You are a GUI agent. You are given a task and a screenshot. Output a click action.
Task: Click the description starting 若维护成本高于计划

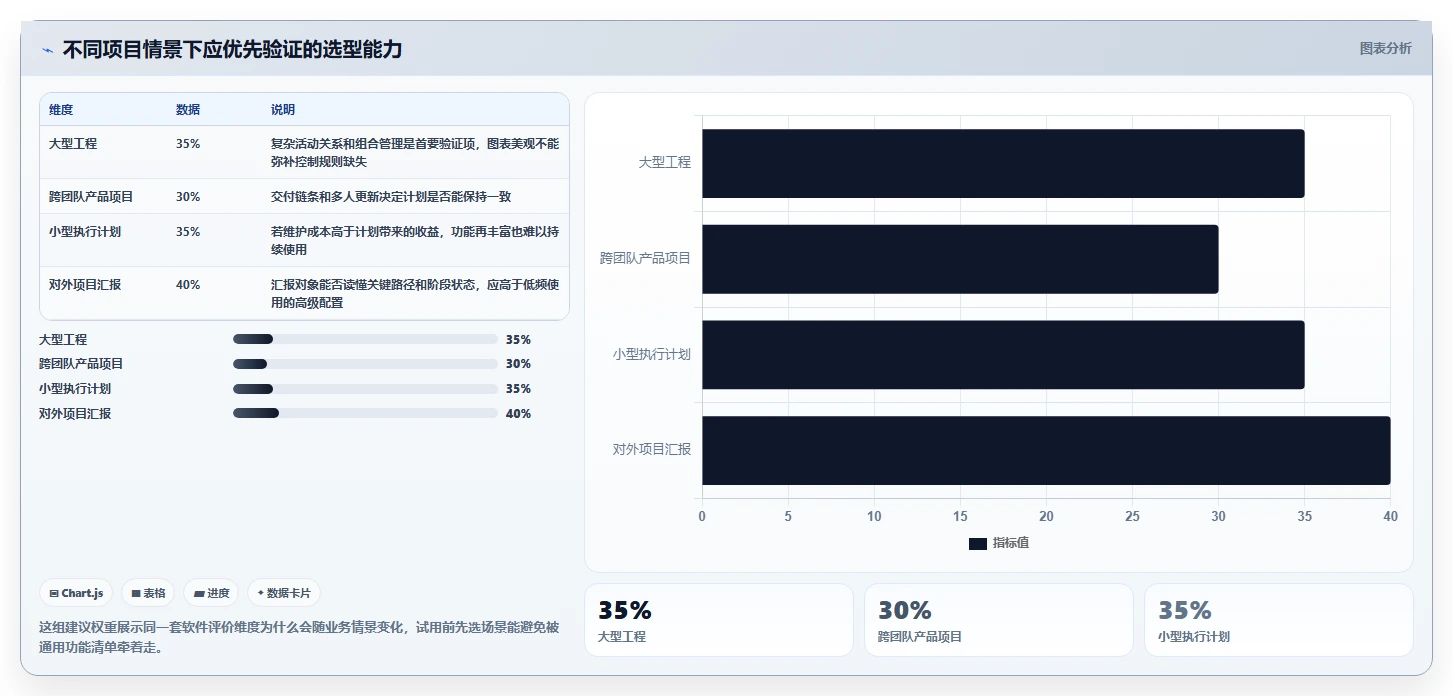pyautogui.click(x=415, y=240)
